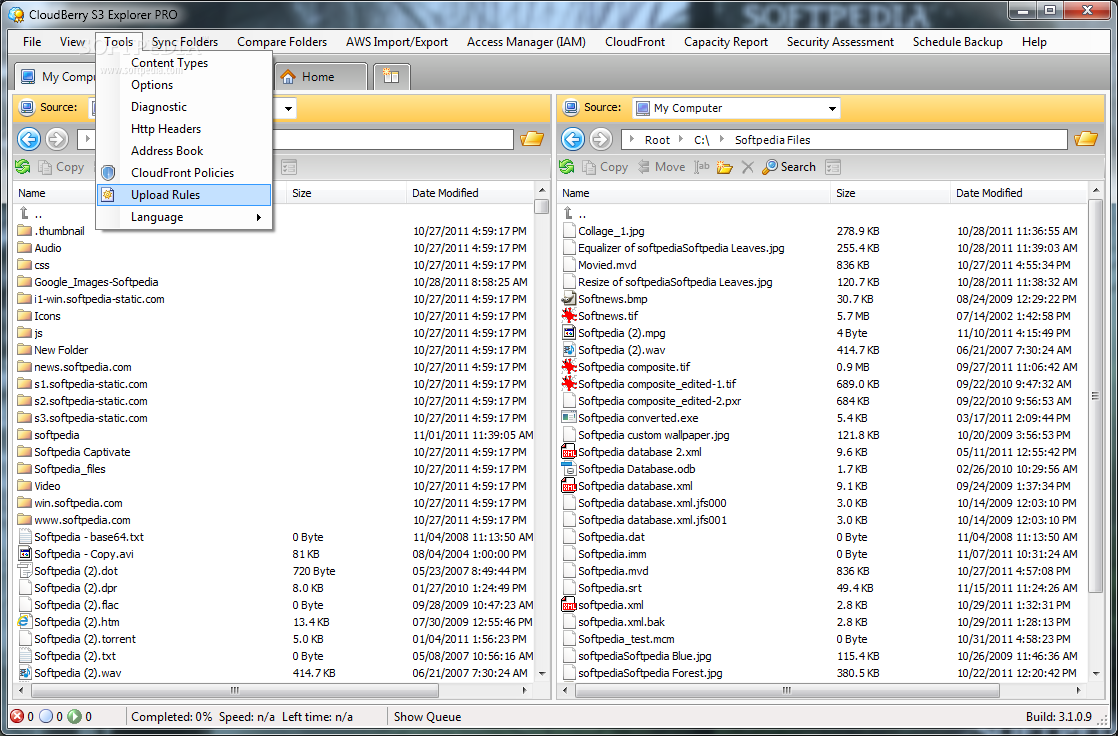
Task: Click the Softnews.tif file icon
Action: pos(569,315)
